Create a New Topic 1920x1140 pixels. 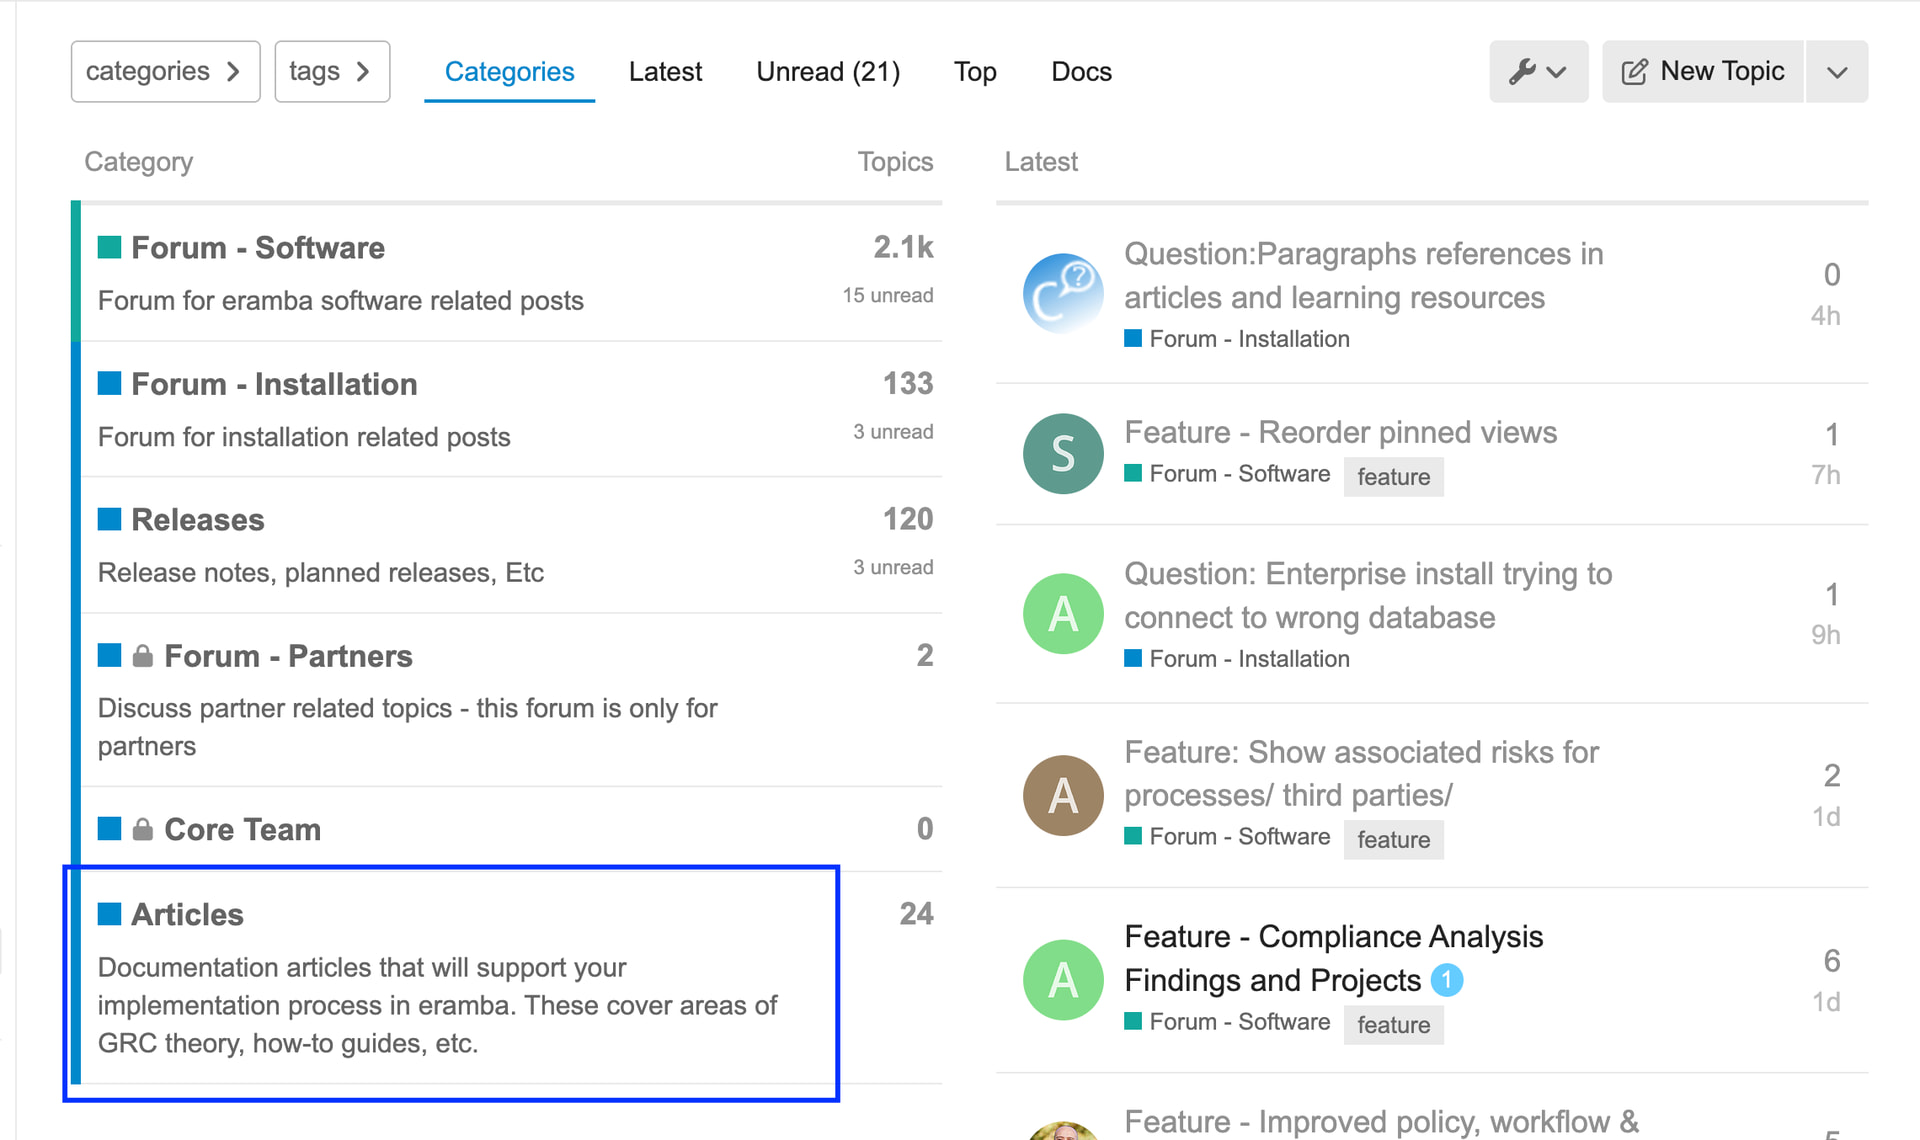click(x=1704, y=72)
